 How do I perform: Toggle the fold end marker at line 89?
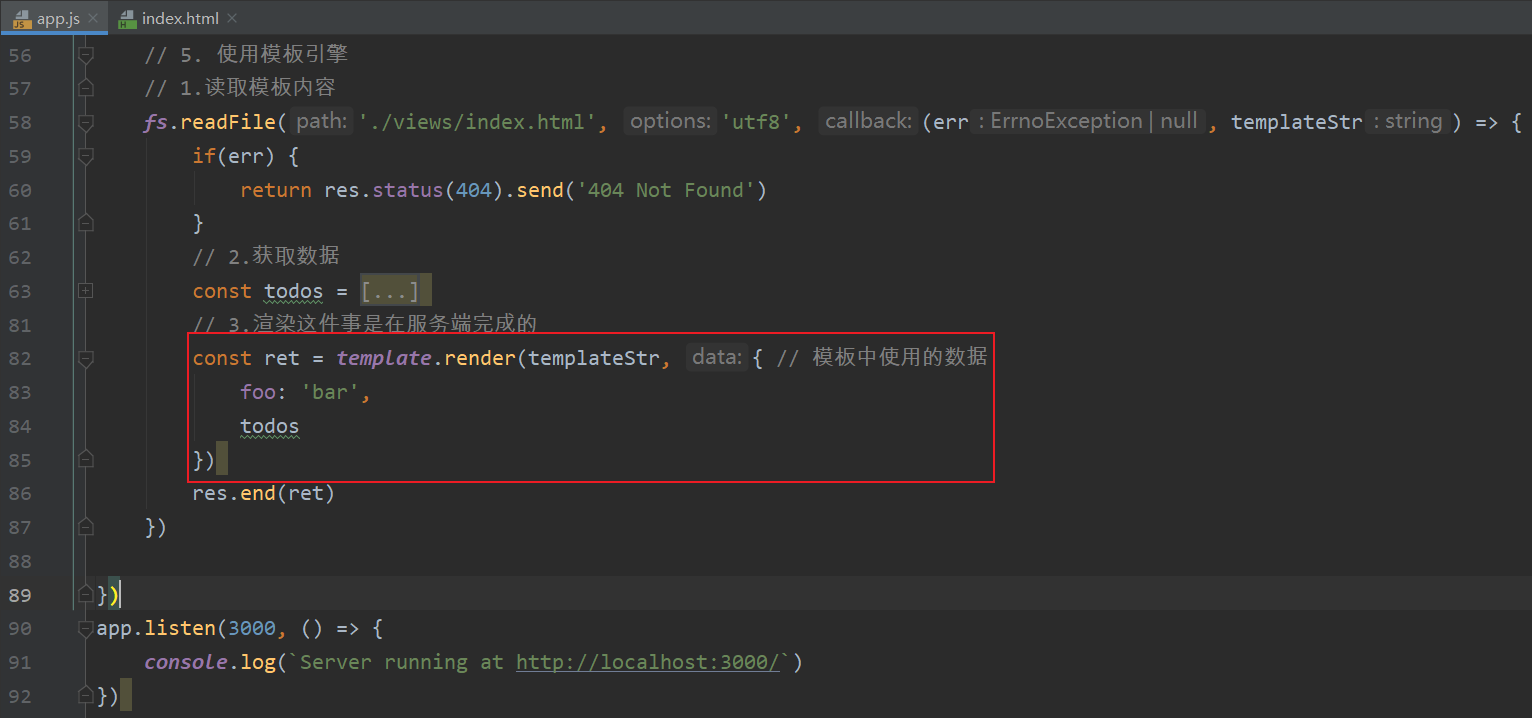click(x=86, y=595)
